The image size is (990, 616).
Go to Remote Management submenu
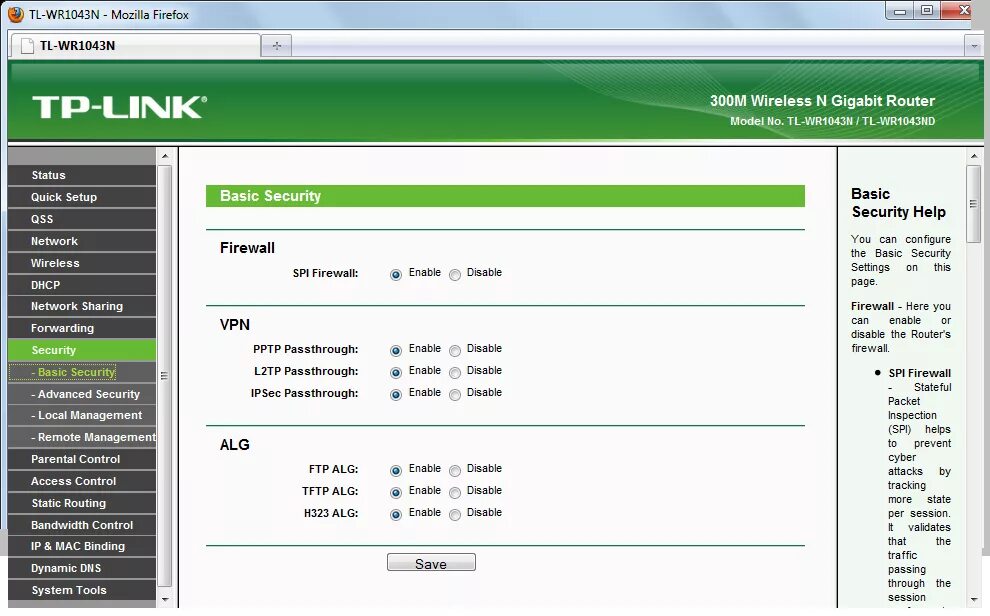(x=82, y=437)
